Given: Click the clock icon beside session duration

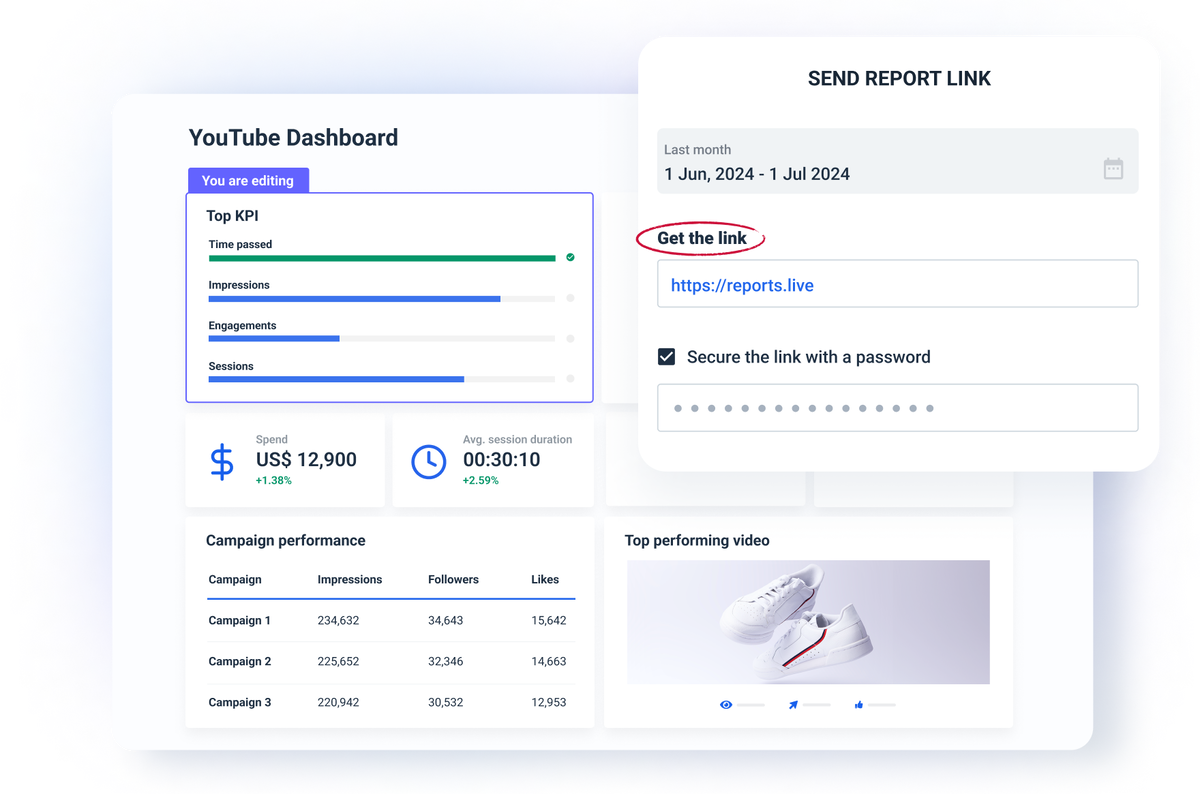Looking at the screenshot, I should click(x=429, y=461).
